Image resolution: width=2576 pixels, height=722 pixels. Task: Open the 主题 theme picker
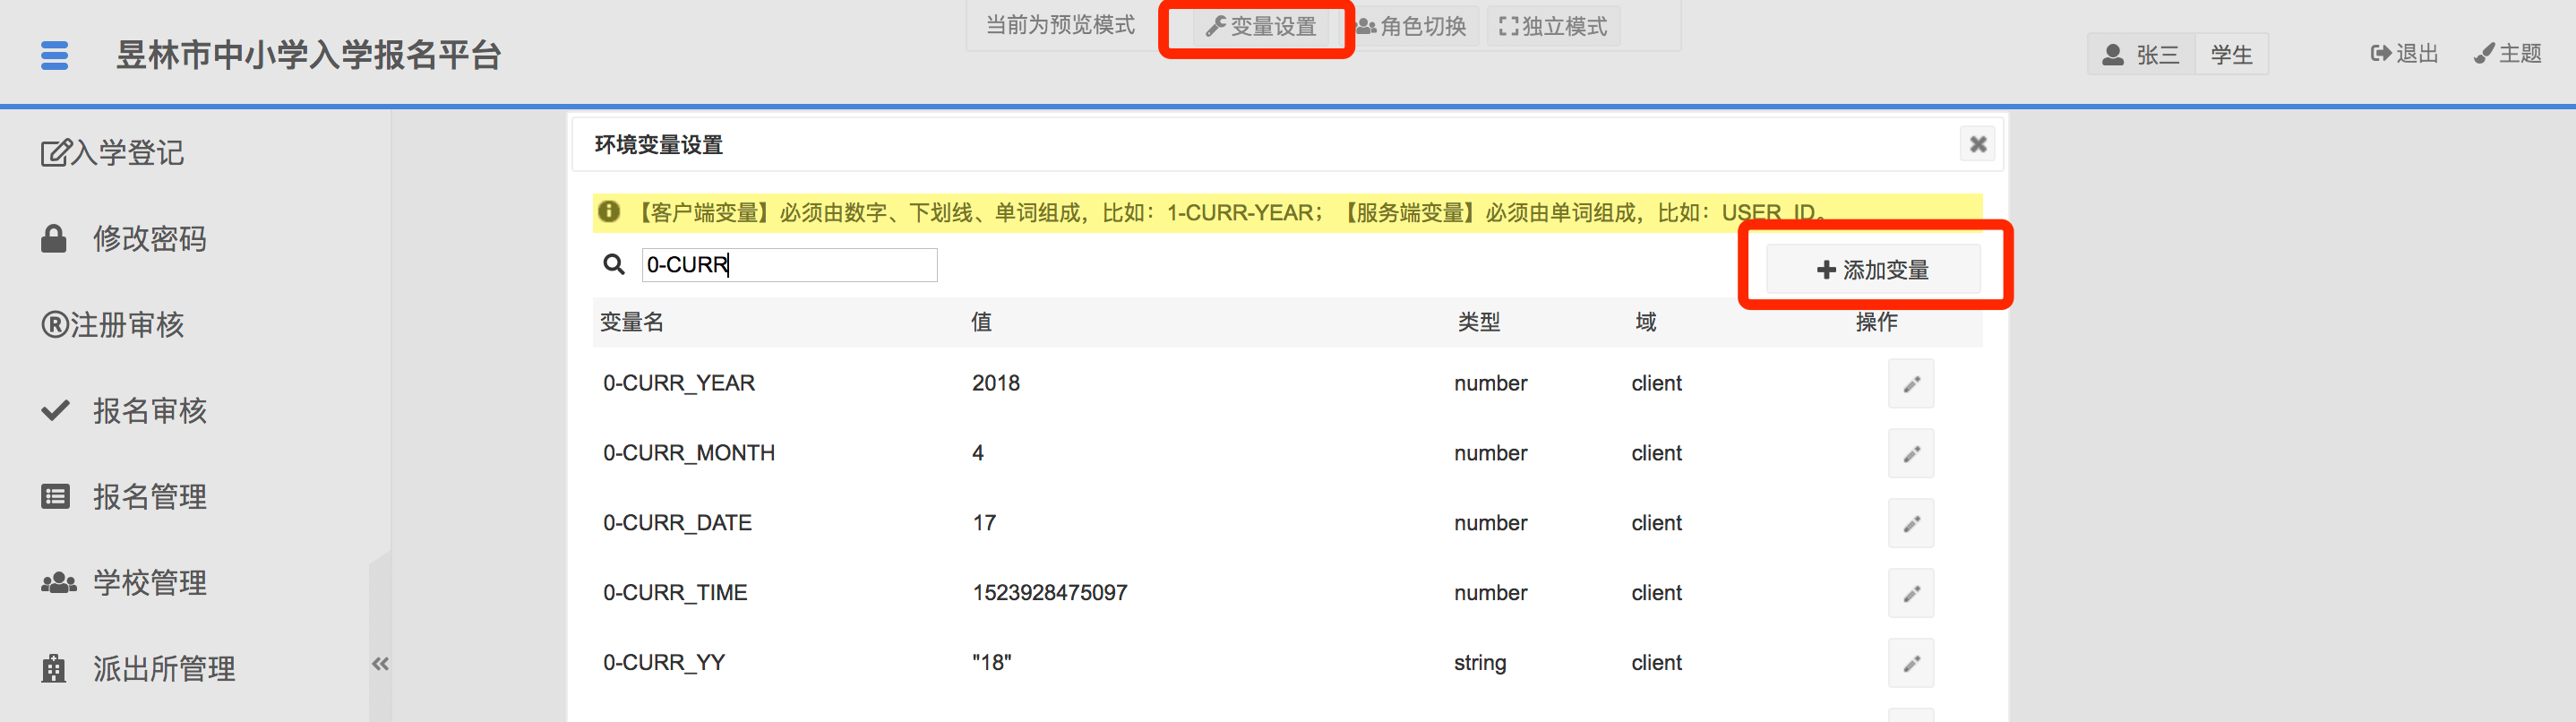(2508, 54)
